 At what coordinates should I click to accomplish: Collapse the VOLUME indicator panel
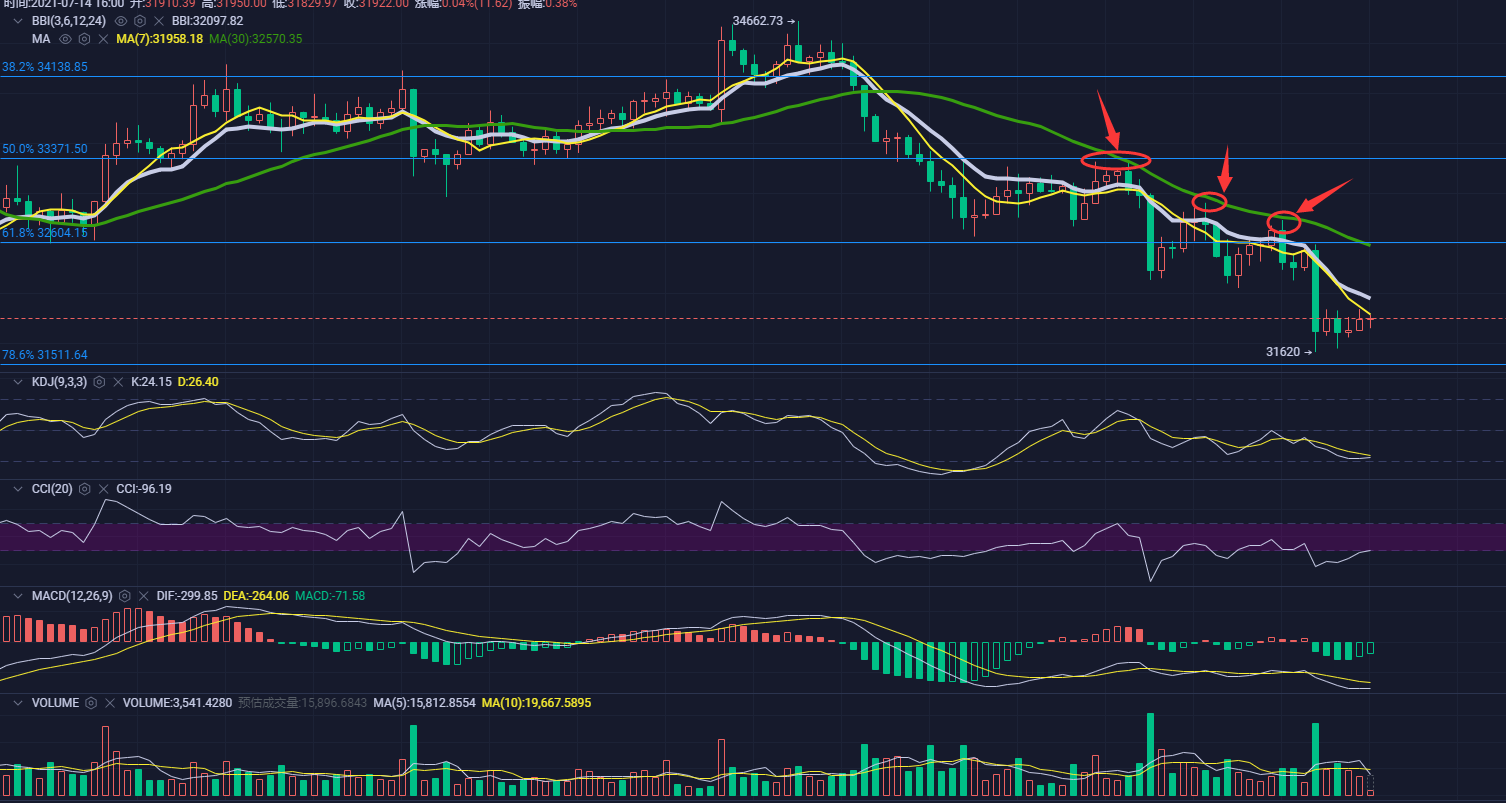(x=18, y=703)
